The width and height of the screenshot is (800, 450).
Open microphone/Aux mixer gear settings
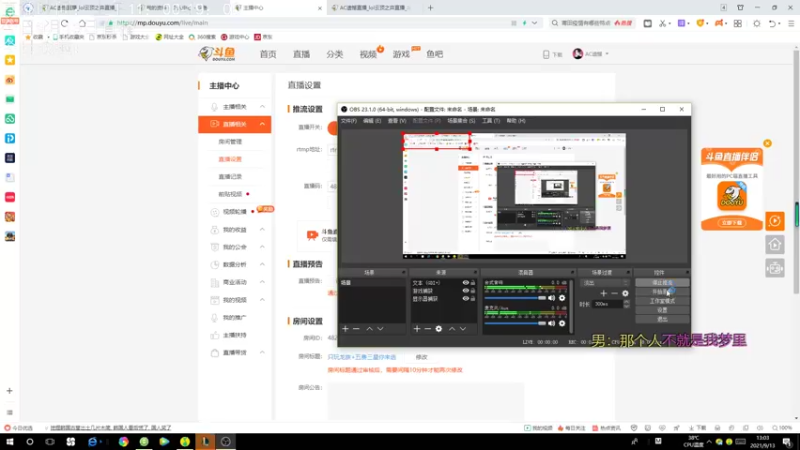tap(562, 323)
